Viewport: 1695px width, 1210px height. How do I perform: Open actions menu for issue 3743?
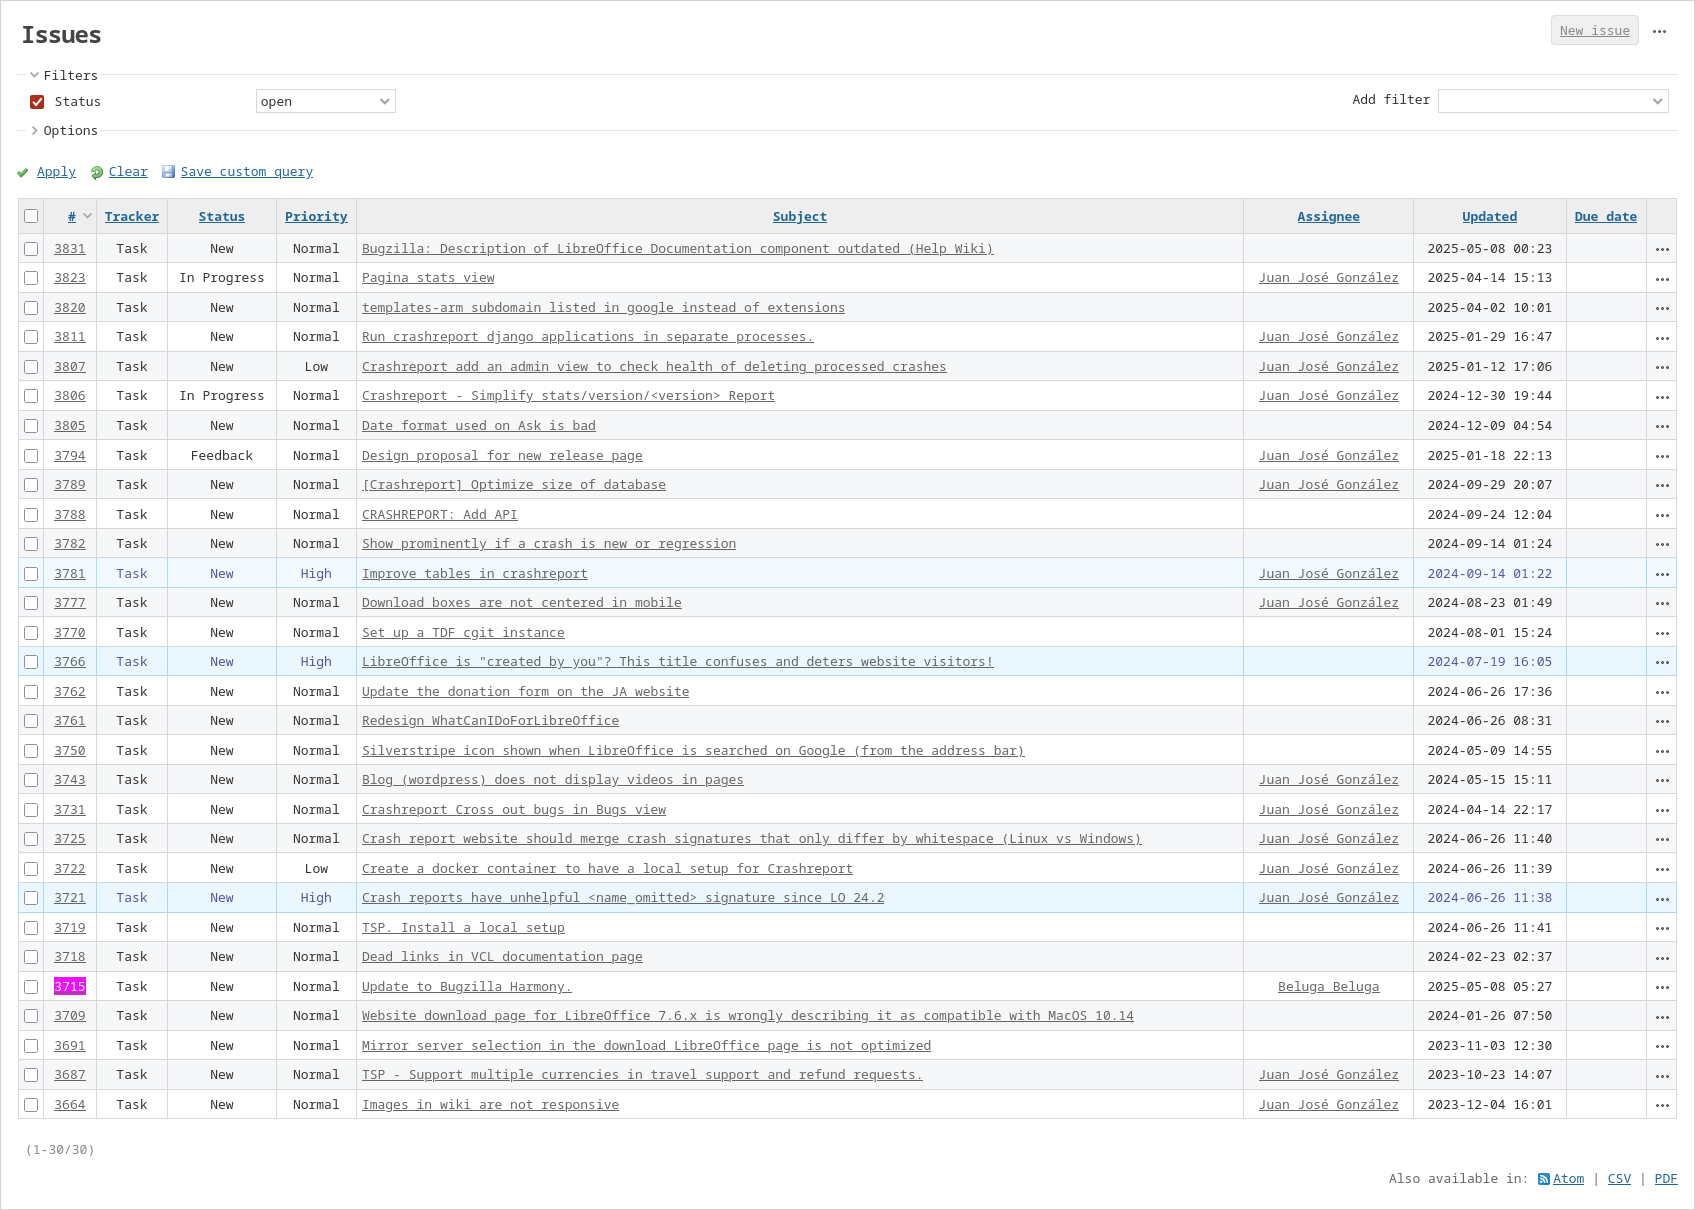[1662, 780]
